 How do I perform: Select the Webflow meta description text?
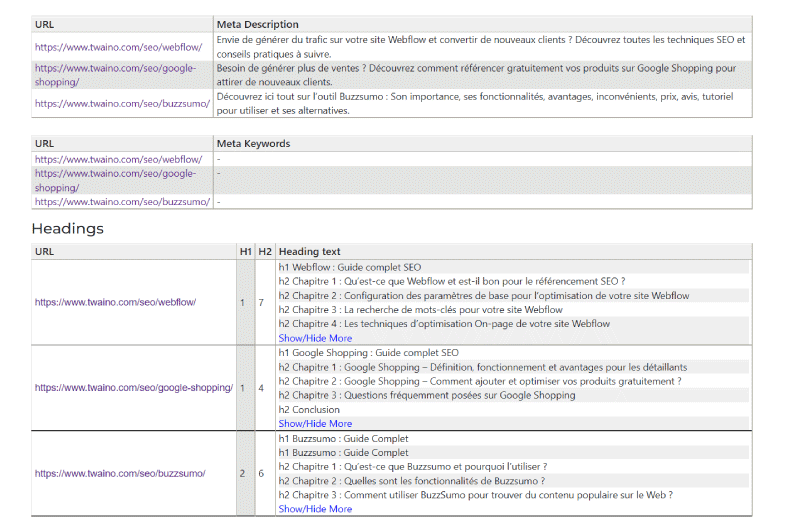pos(481,47)
